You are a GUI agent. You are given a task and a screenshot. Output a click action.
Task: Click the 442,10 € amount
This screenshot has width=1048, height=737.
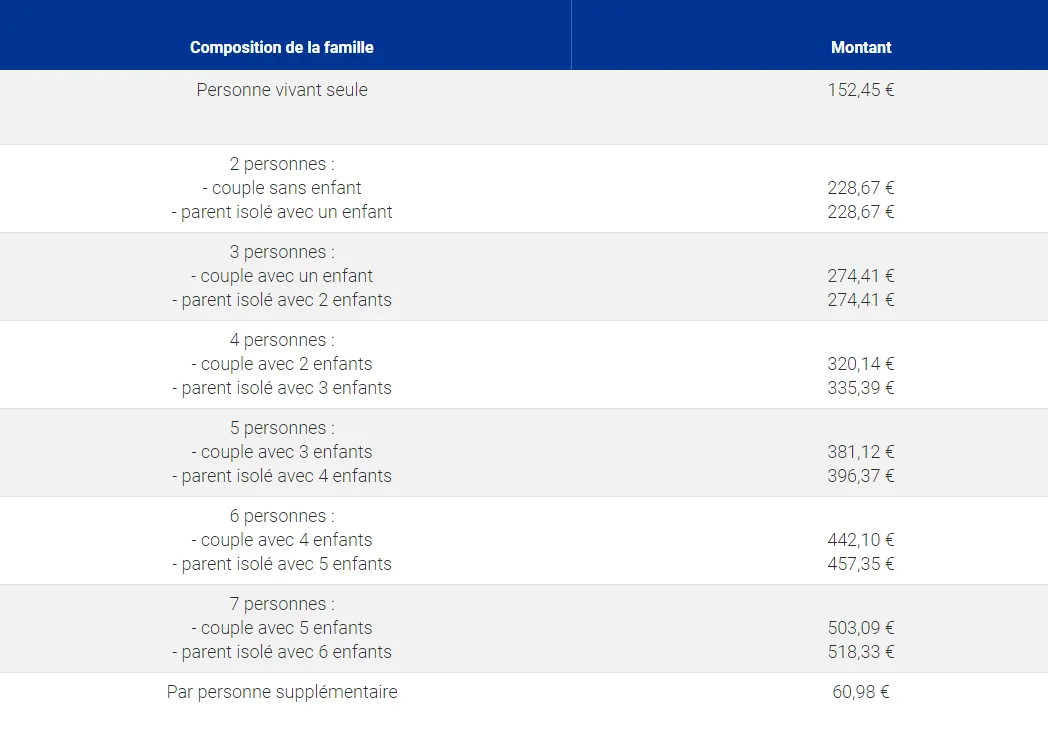point(860,540)
